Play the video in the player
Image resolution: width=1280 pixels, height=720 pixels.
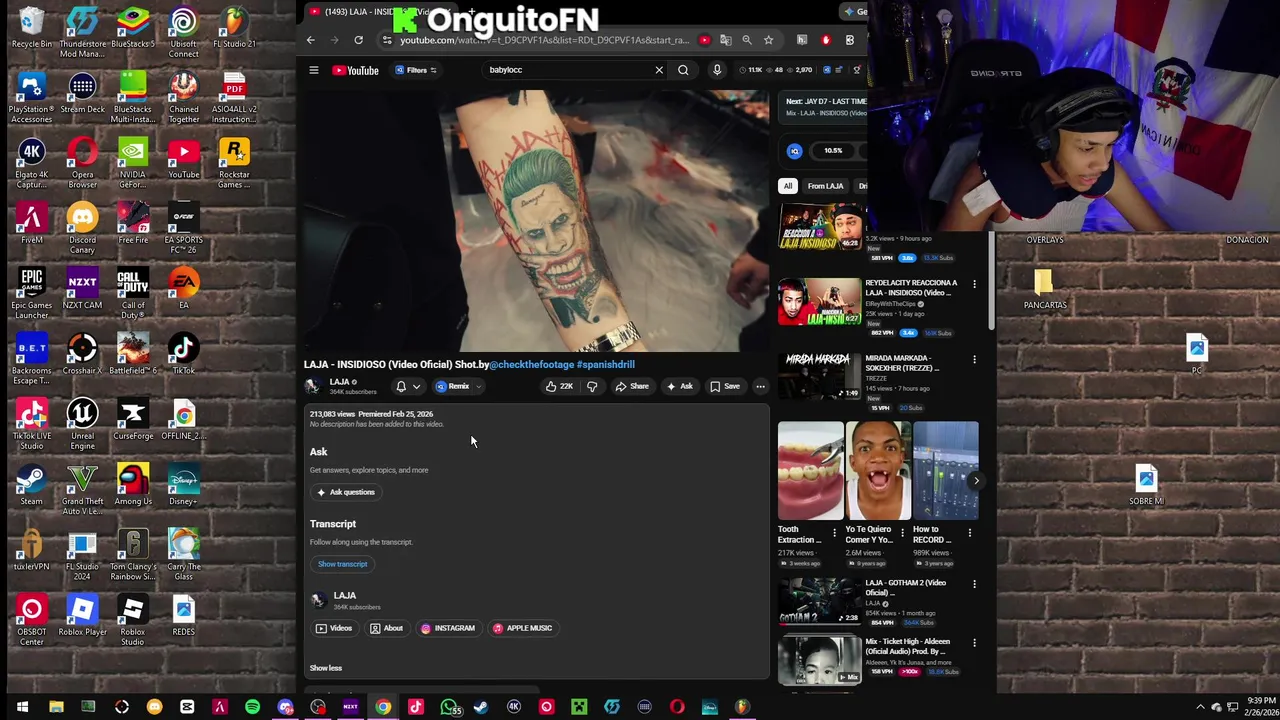coord(537,220)
